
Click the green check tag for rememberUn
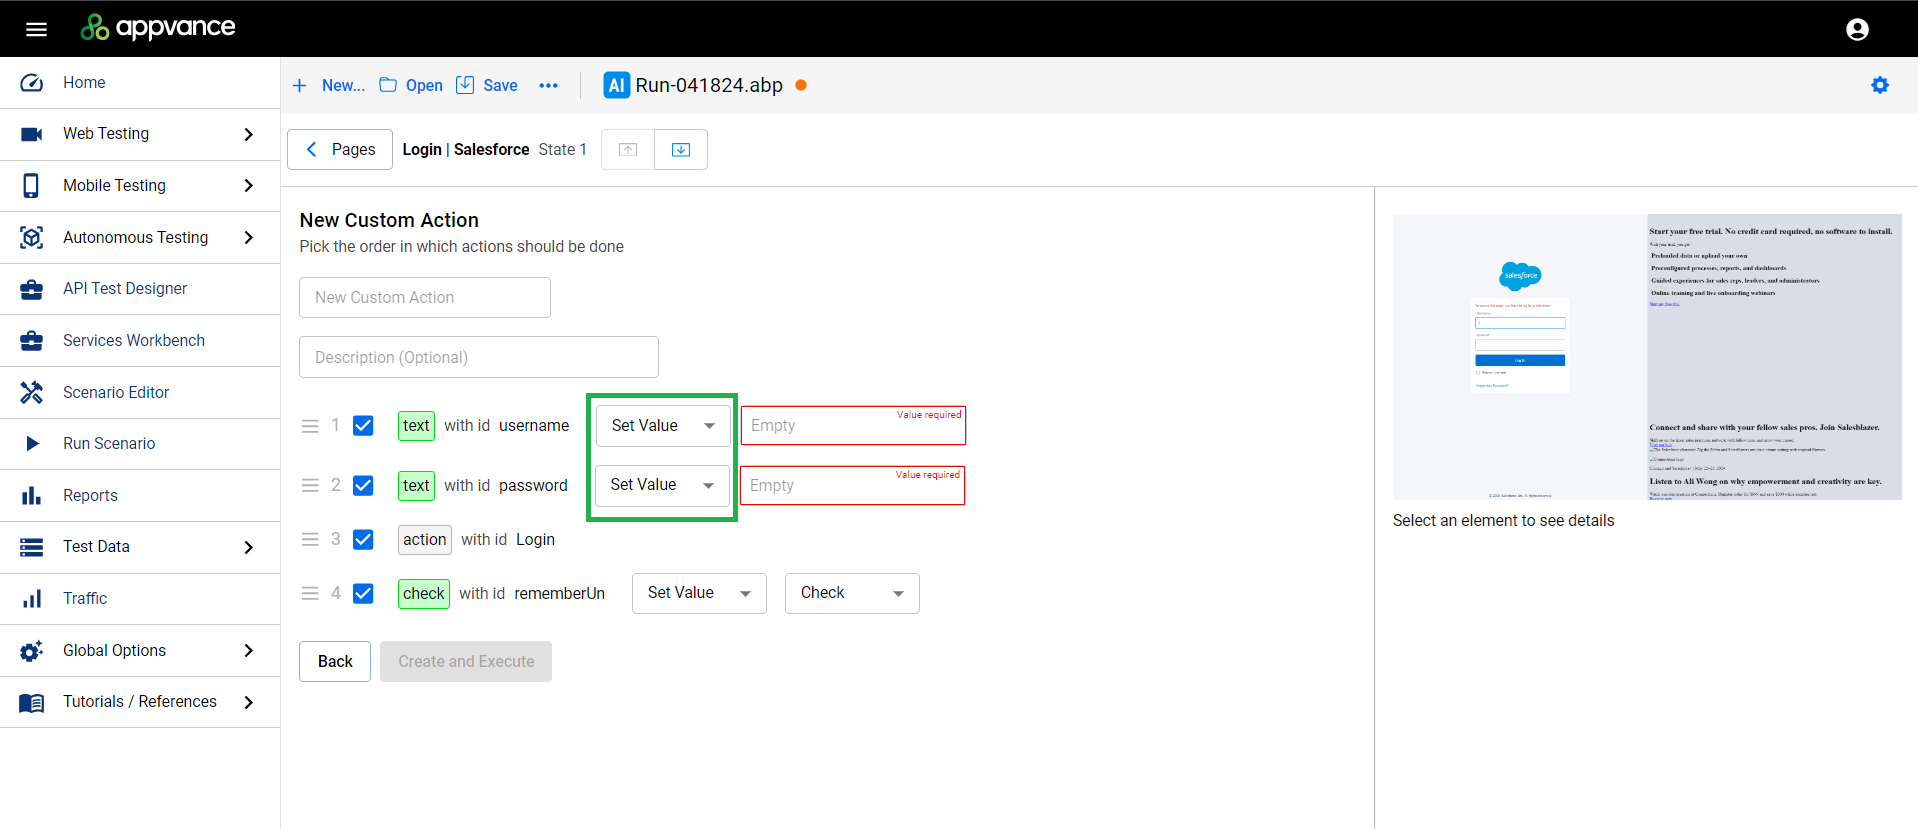click(424, 593)
